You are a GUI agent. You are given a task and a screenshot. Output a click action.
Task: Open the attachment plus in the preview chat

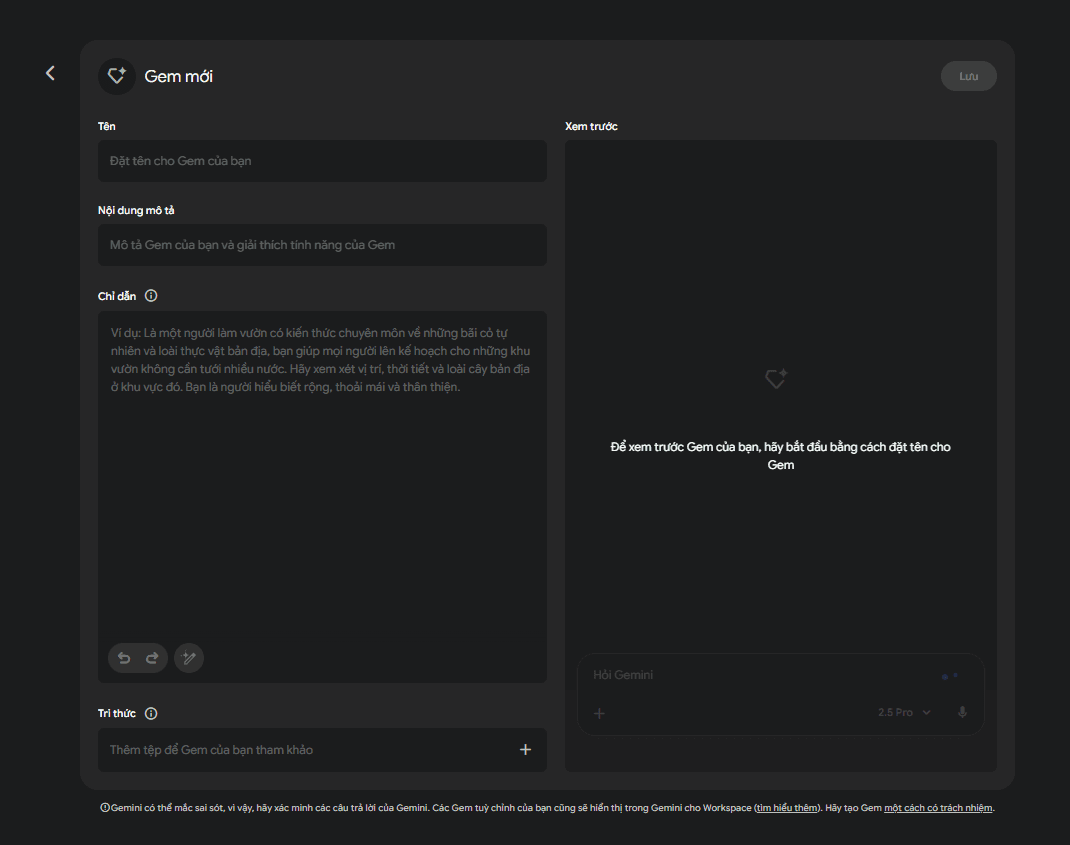click(x=599, y=713)
